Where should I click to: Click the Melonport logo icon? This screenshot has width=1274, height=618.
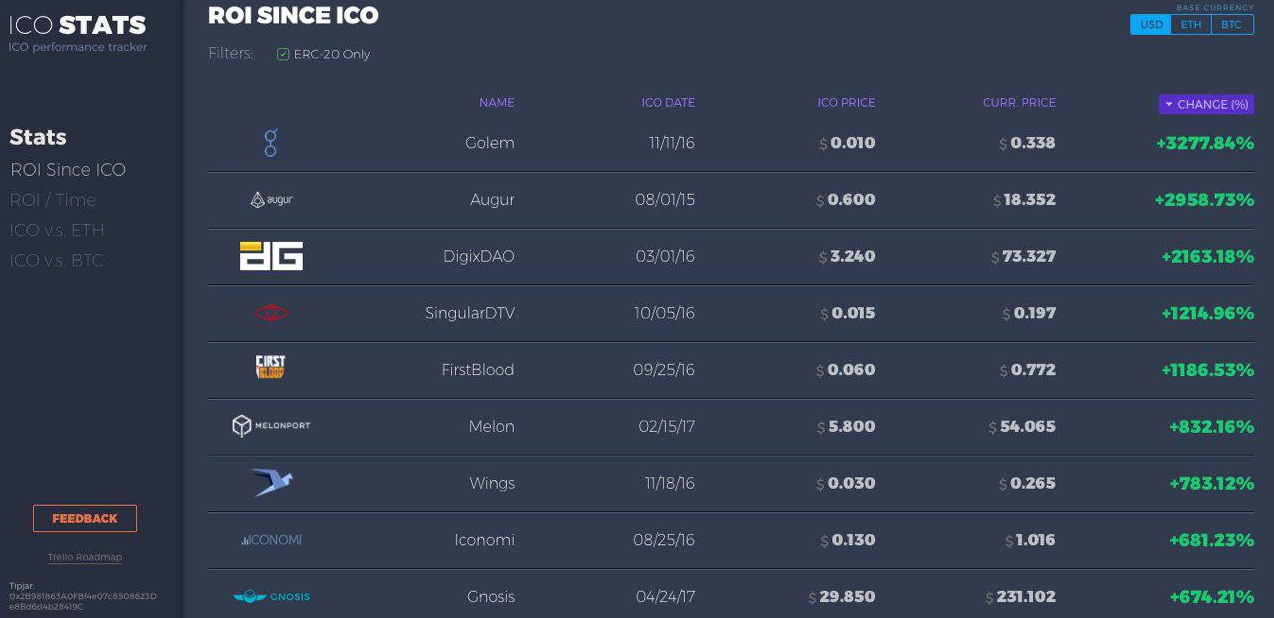pyautogui.click(x=271, y=426)
